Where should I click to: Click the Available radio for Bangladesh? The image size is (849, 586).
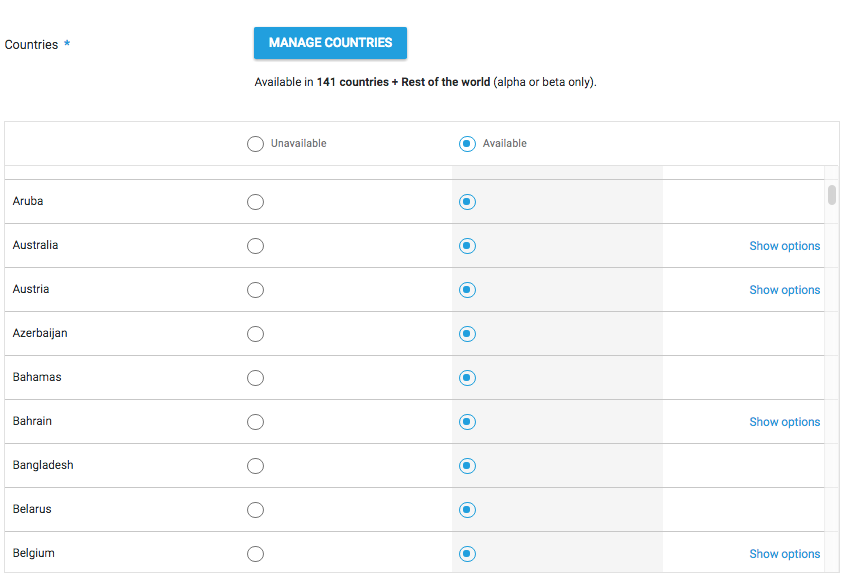(x=467, y=466)
